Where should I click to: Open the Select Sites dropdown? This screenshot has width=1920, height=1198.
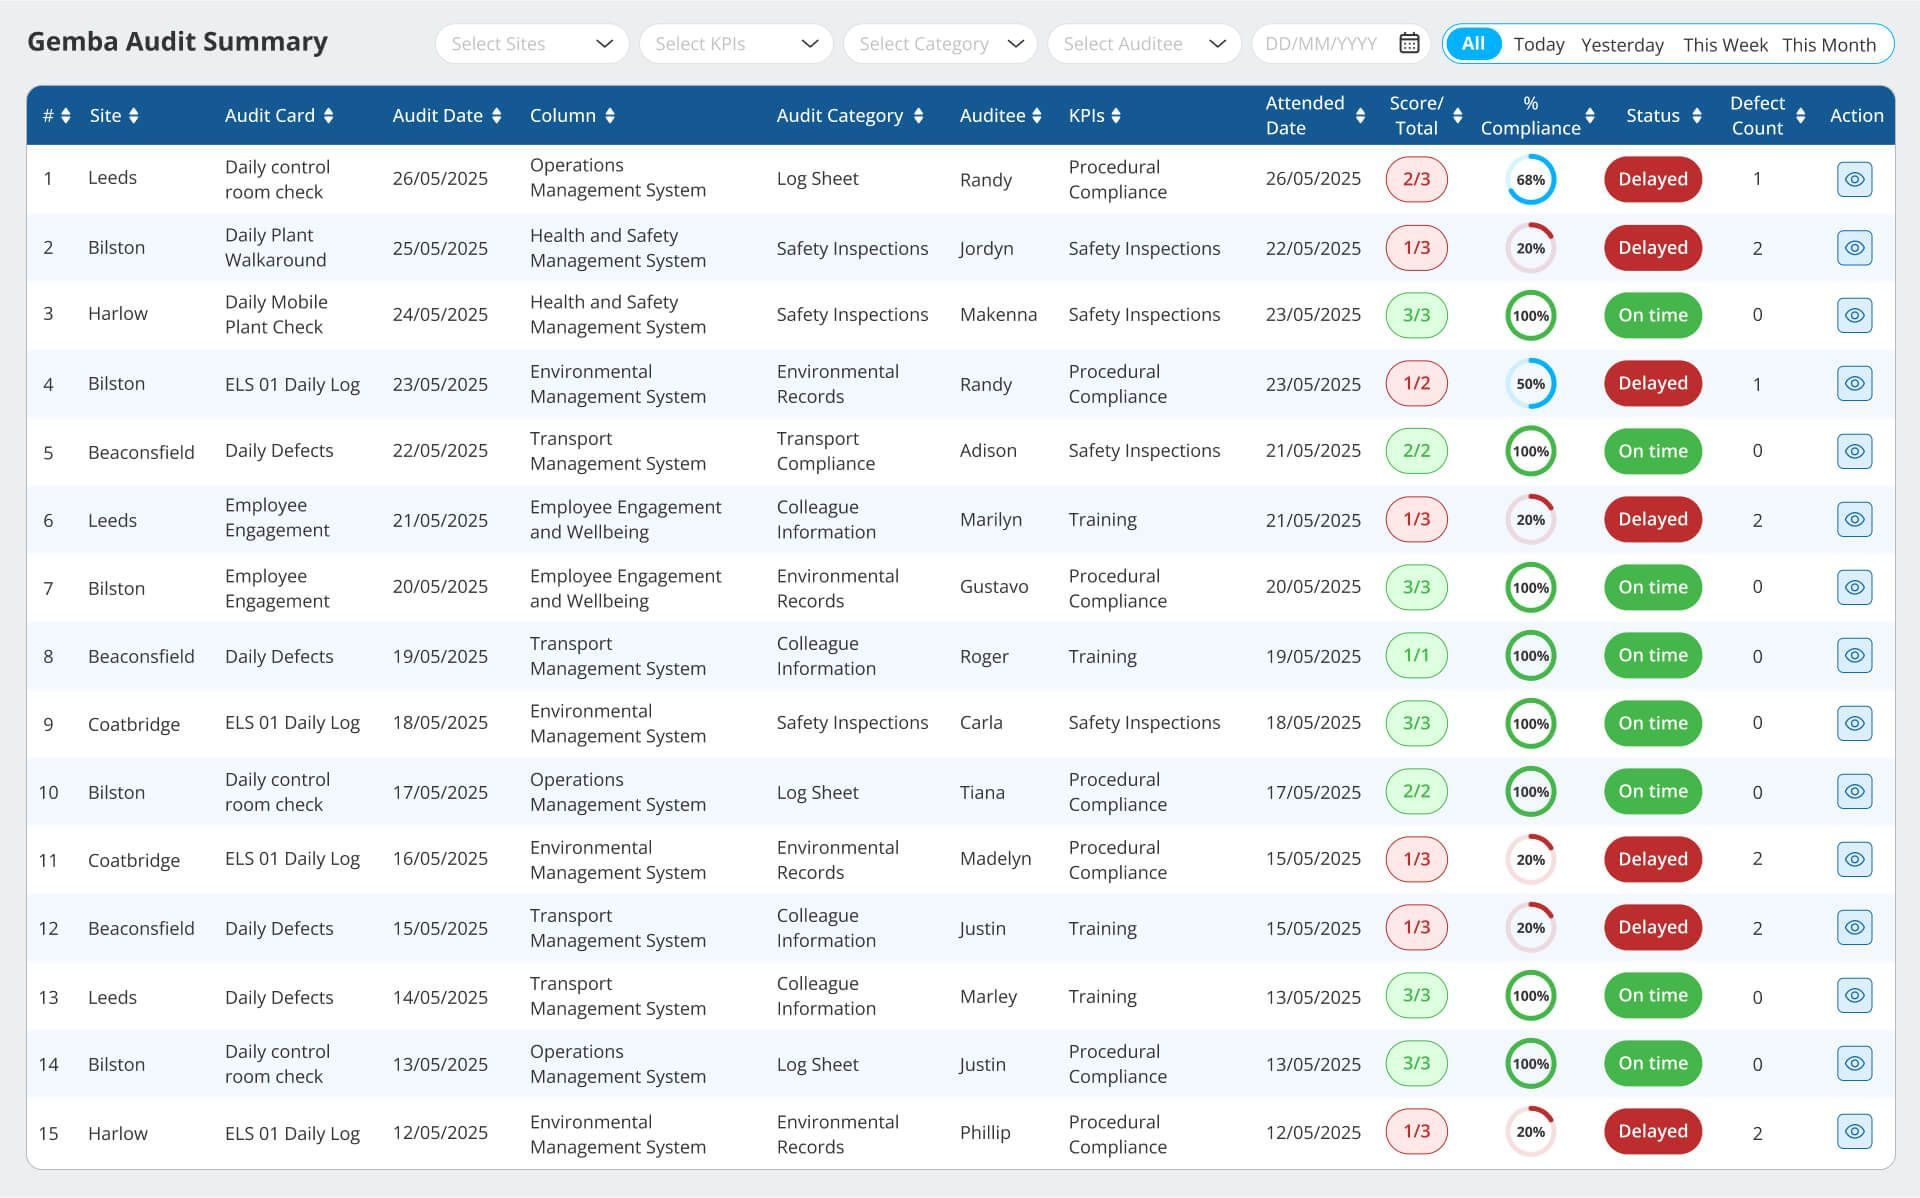click(531, 43)
